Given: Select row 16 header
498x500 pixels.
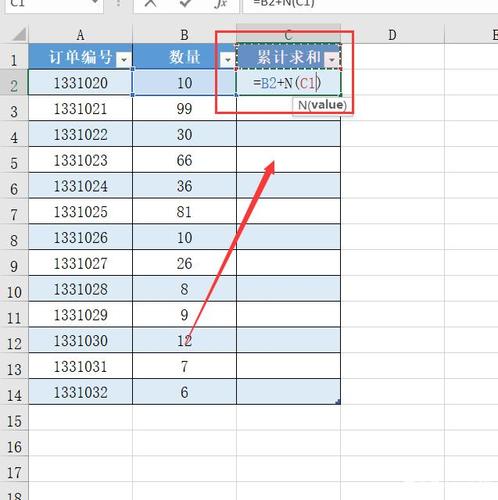Looking at the screenshot, I should tap(14, 444).
